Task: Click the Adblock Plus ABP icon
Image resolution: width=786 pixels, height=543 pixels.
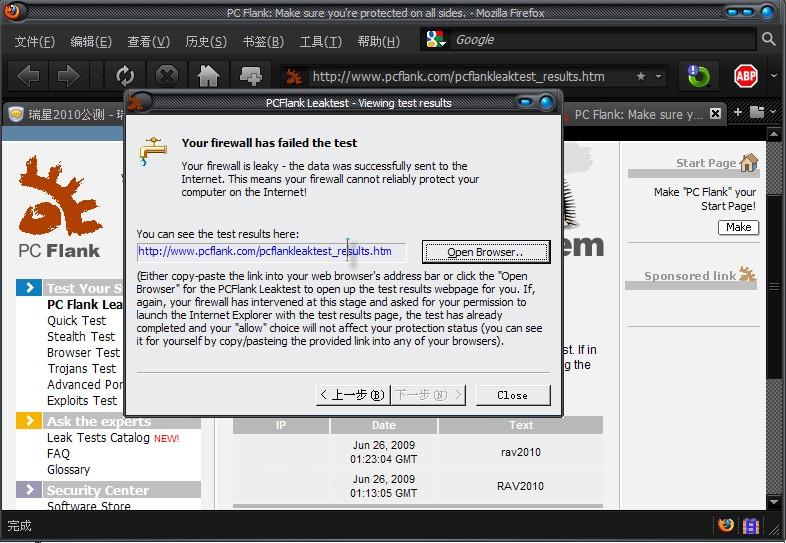Action: [x=745, y=76]
